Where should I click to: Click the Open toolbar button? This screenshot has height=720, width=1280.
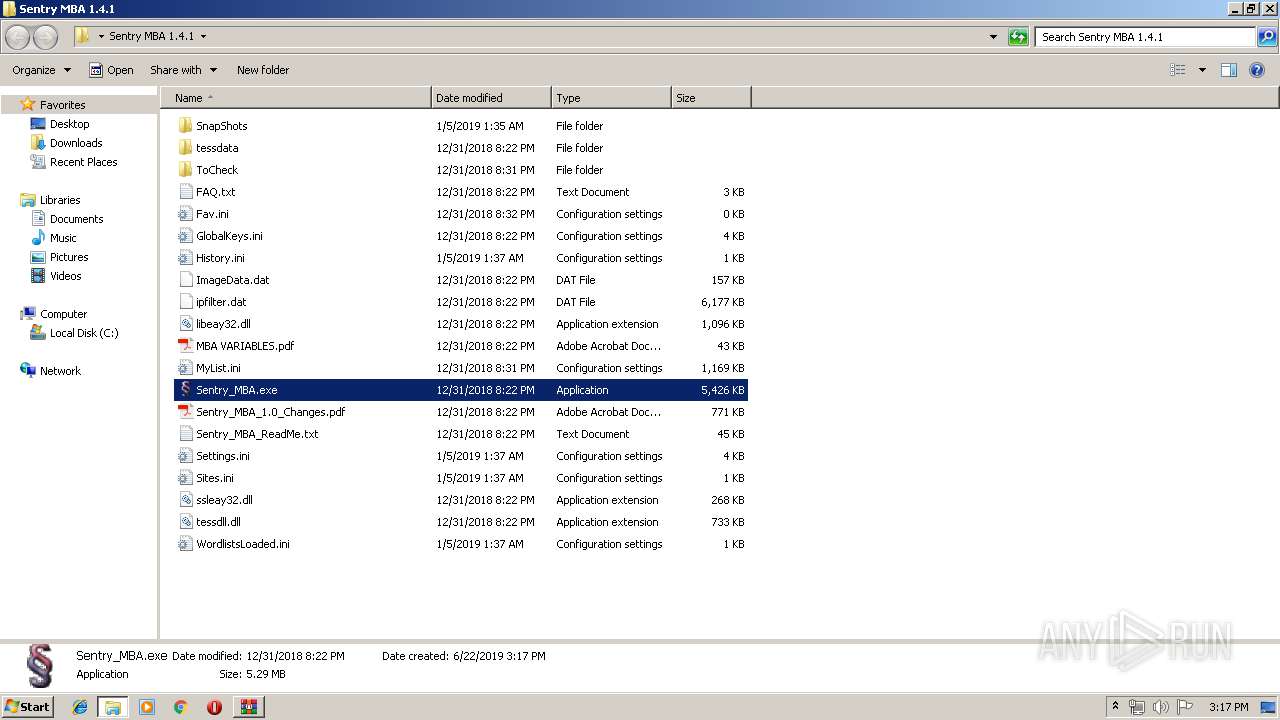111,70
